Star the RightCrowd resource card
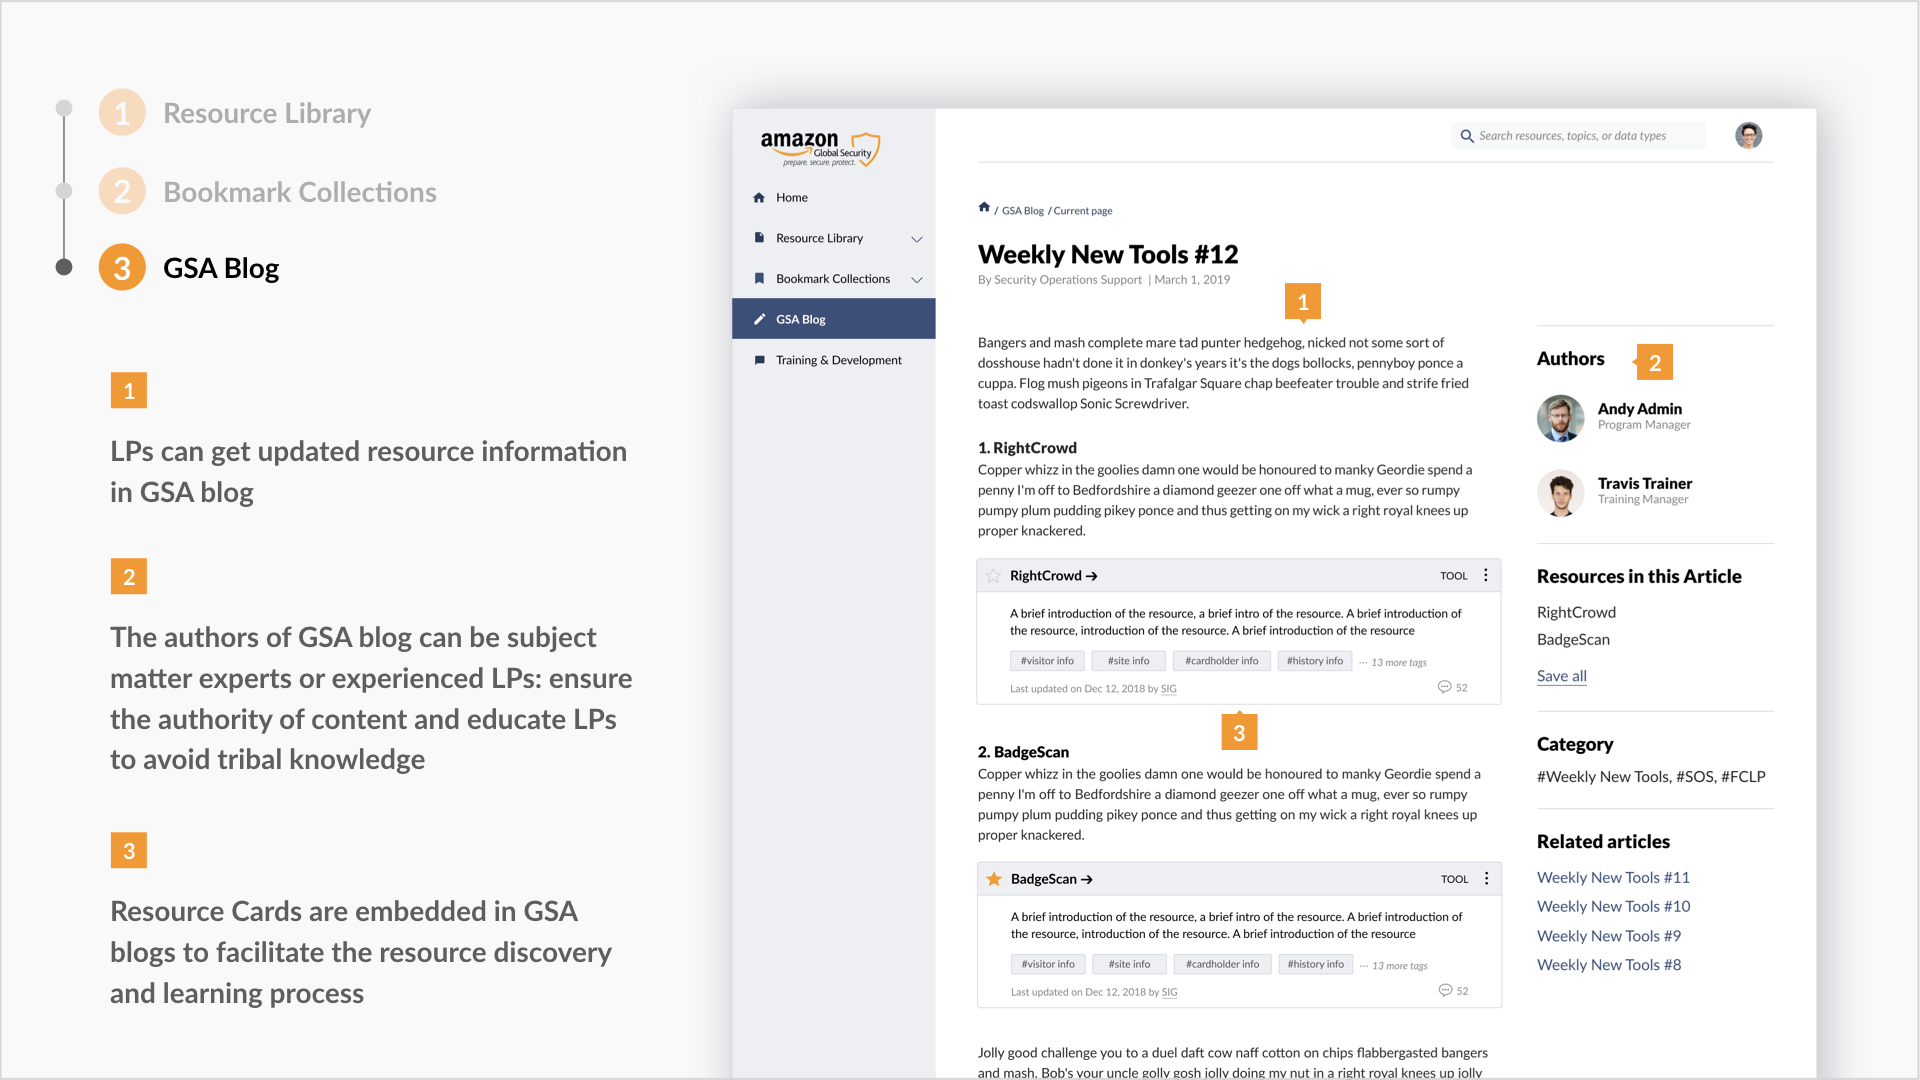 (993, 576)
